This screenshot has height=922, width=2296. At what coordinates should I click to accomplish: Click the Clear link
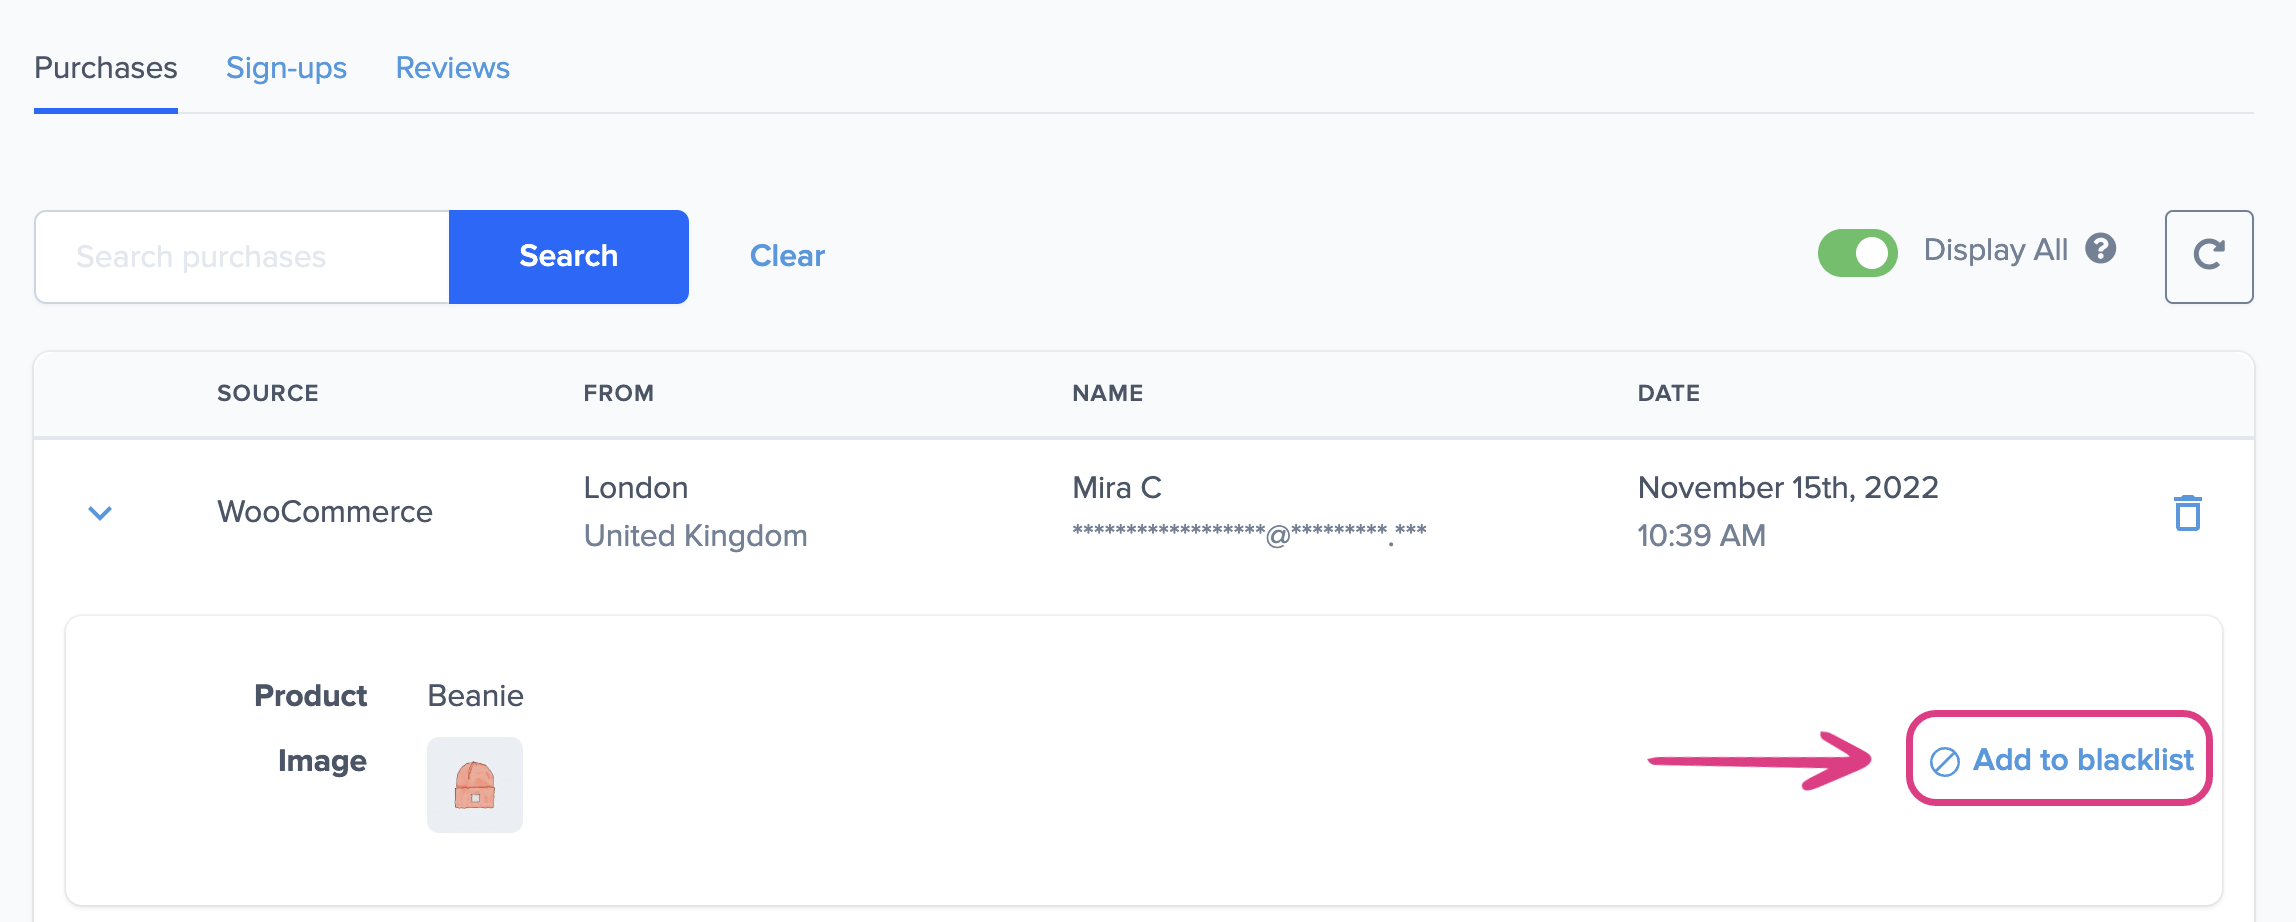(x=787, y=256)
